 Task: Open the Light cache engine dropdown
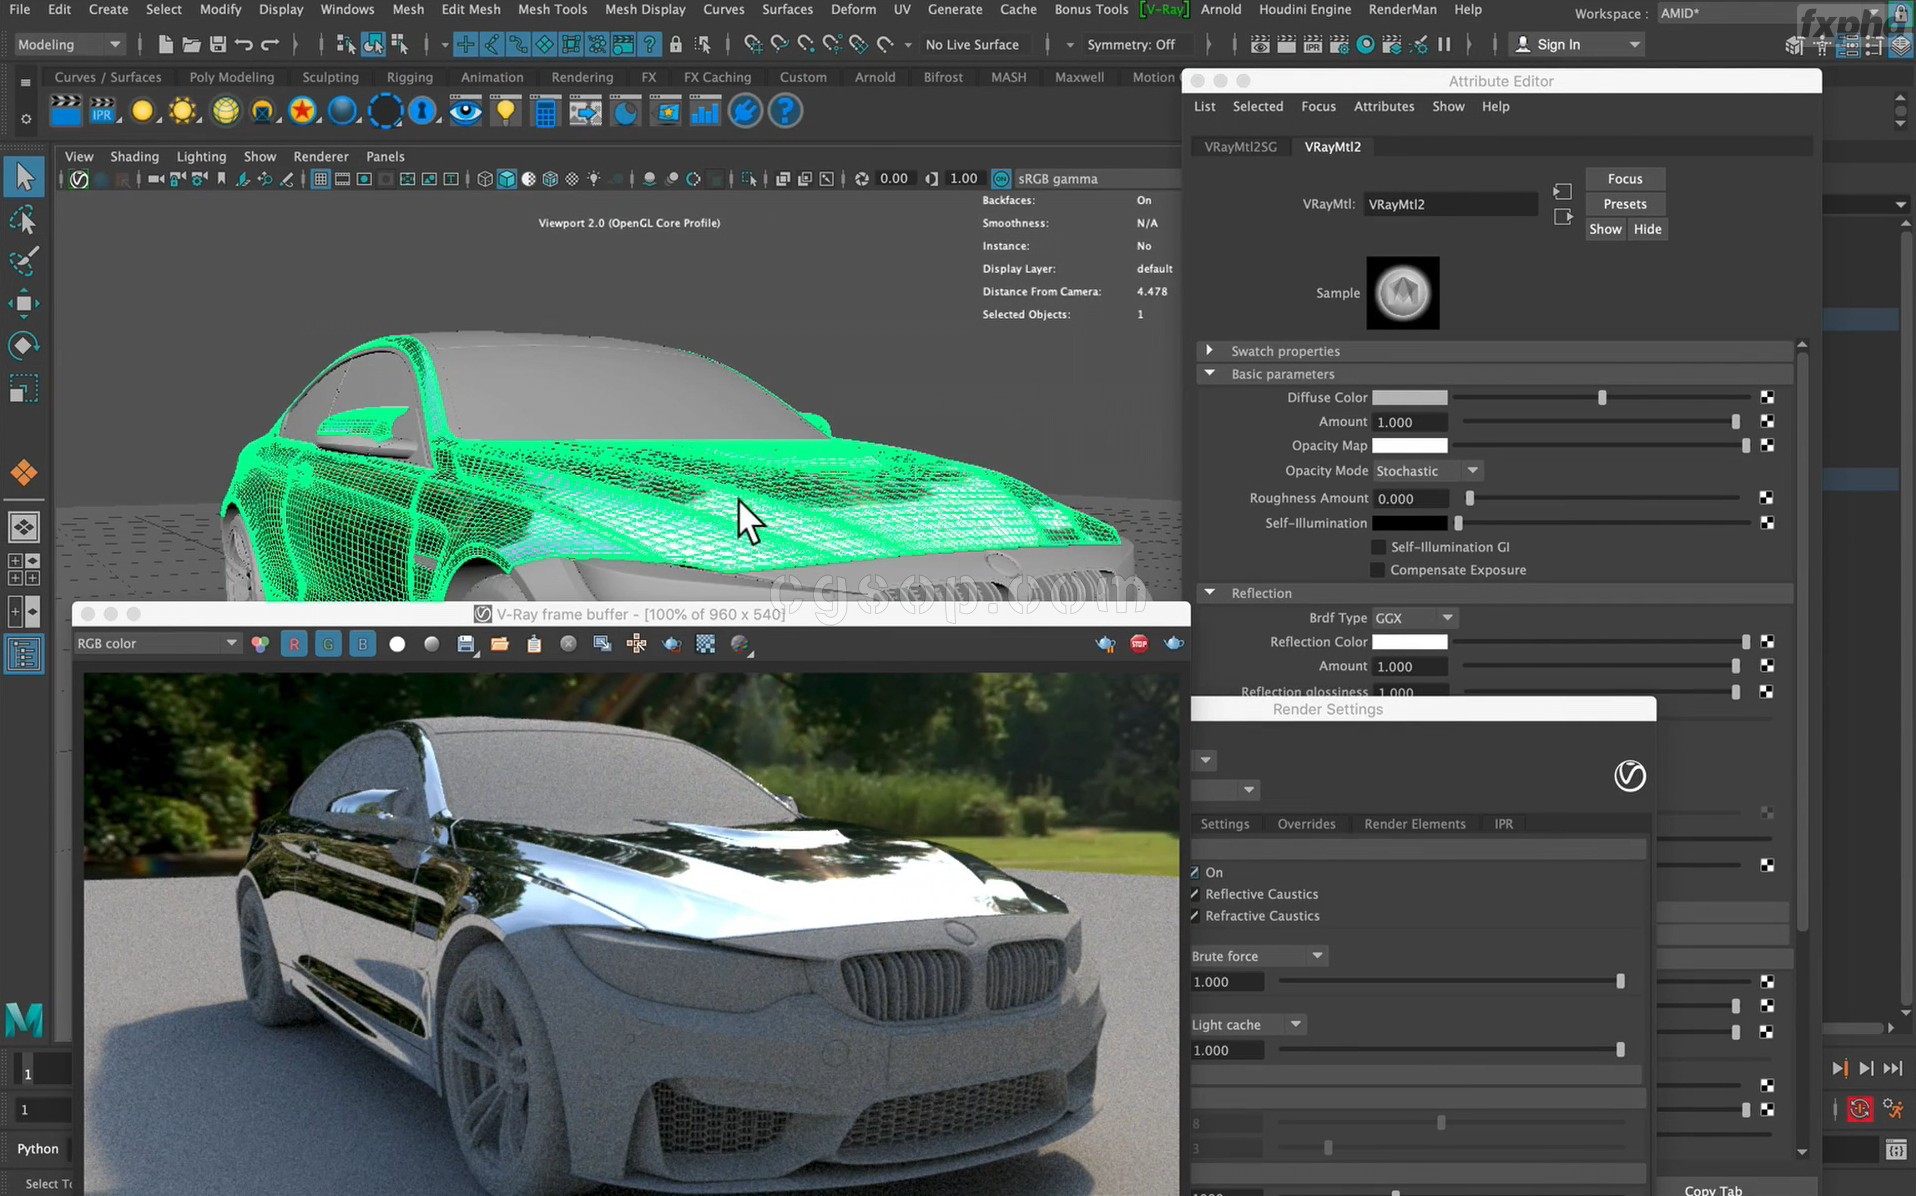pos(1247,1024)
